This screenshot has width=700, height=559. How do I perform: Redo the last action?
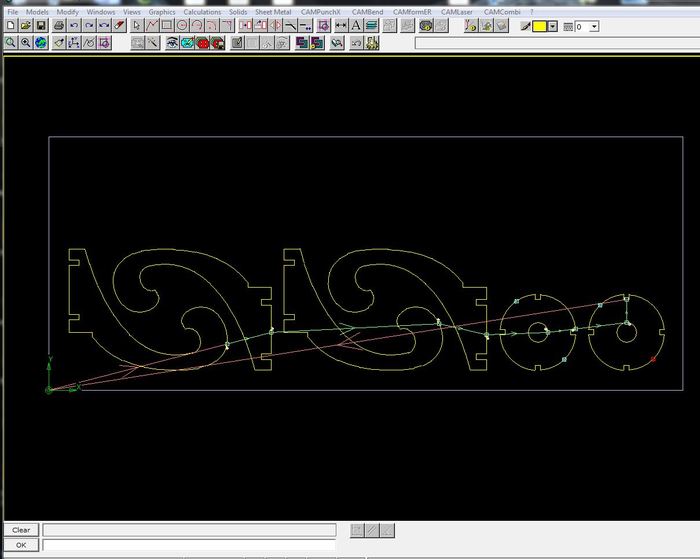tap(89, 26)
